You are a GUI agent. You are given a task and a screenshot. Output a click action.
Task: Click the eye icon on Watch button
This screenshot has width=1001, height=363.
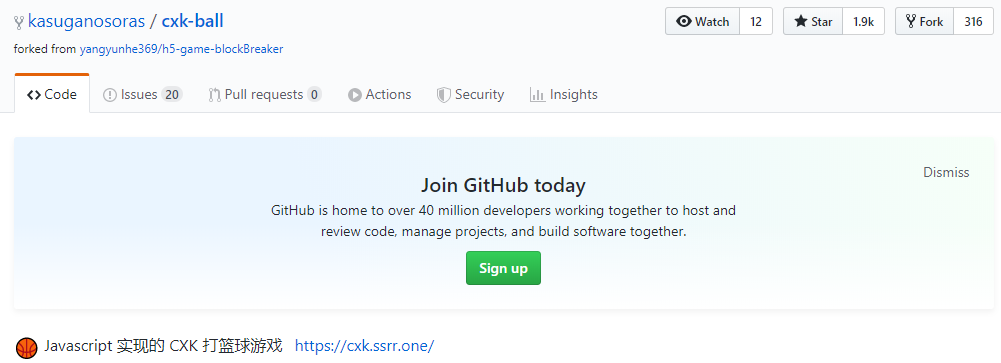tap(684, 22)
